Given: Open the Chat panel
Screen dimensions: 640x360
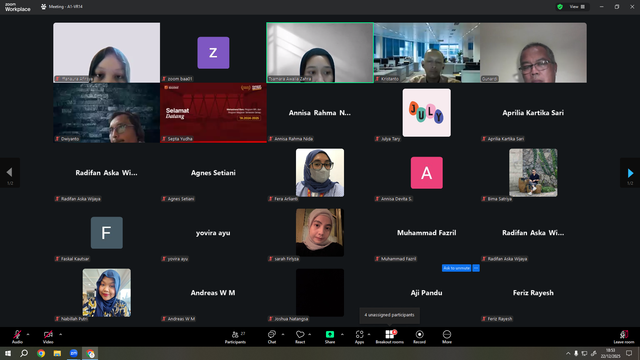Looking at the screenshot, I should coord(272,337).
